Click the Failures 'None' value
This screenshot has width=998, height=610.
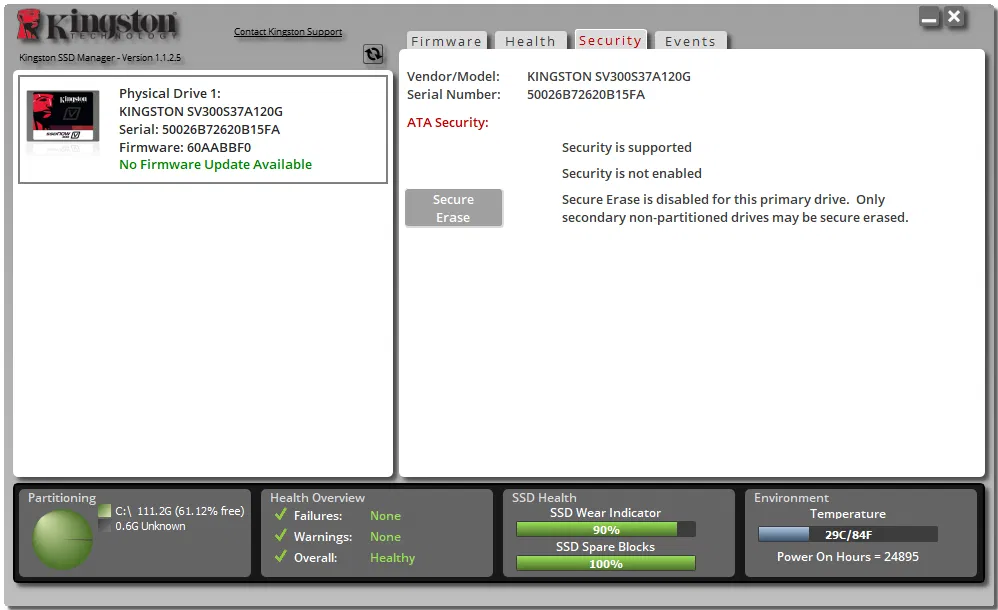(385, 516)
